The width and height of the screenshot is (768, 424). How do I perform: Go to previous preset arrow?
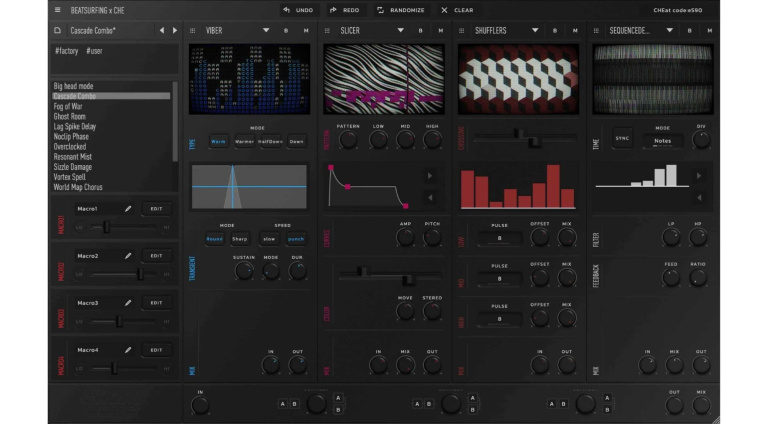pyautogui.click(x=162, y=30)
